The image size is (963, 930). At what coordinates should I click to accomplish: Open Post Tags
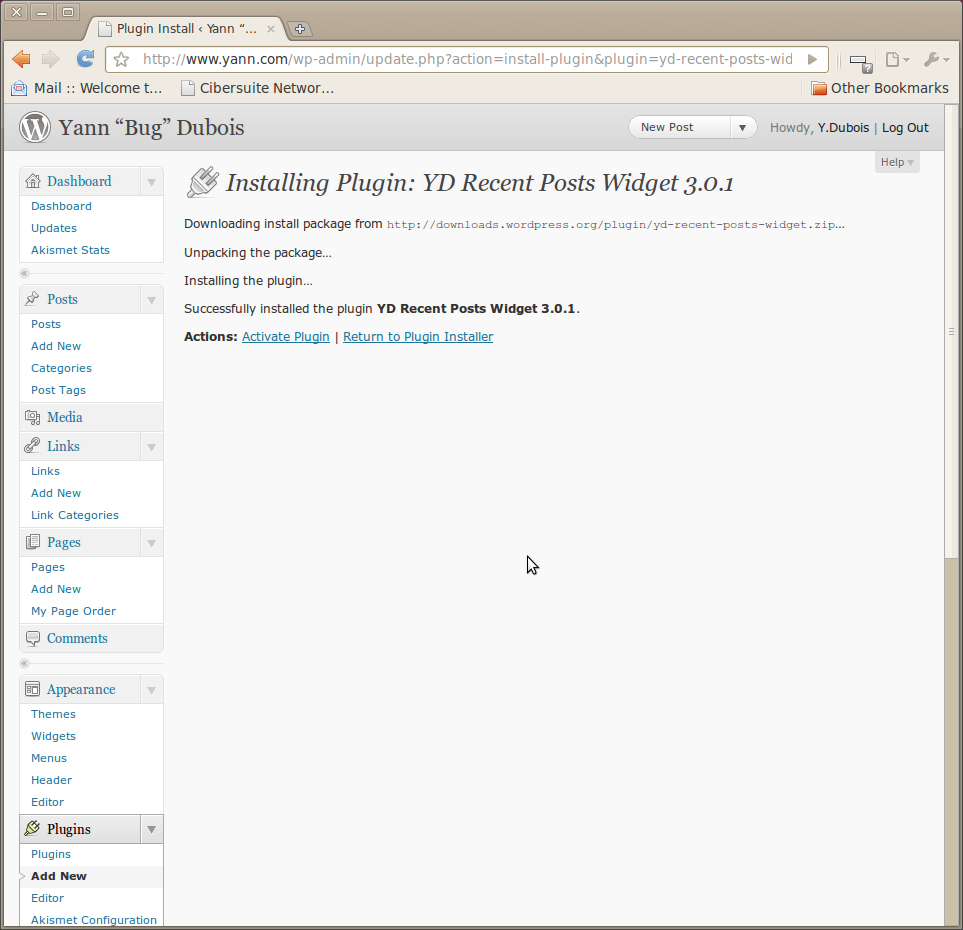coord(58,390)
